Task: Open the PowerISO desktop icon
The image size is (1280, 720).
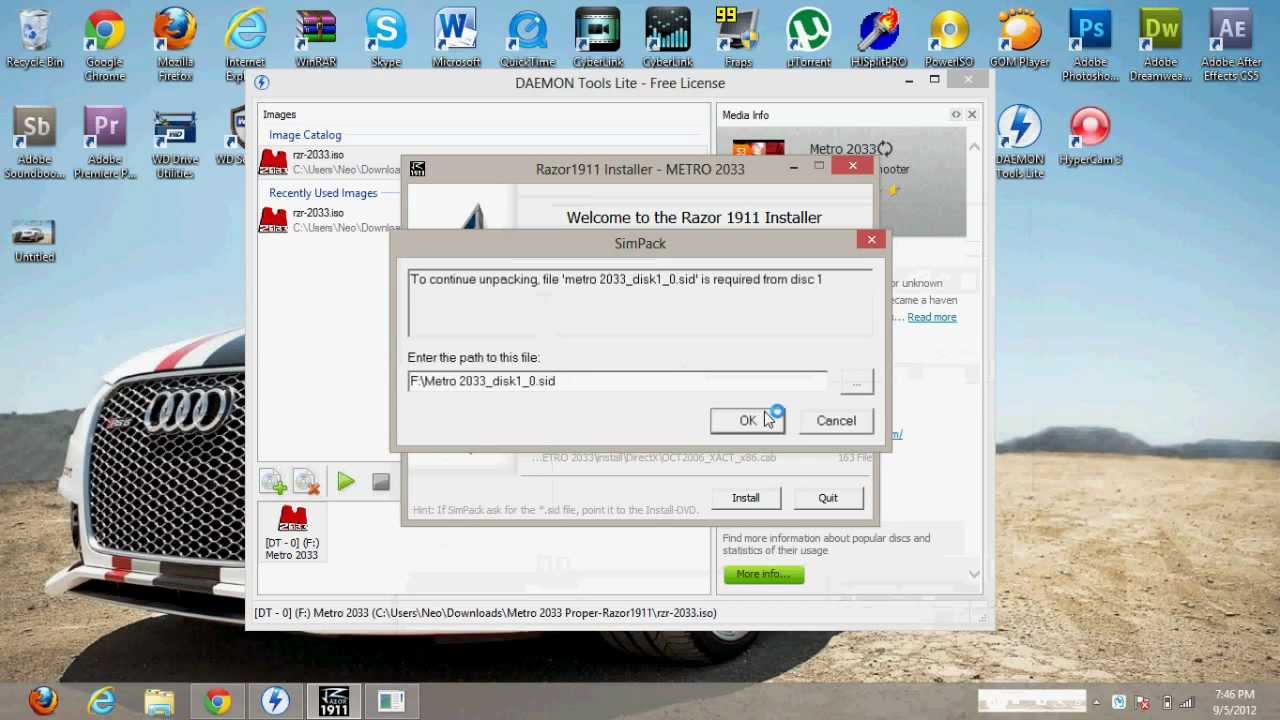Action: [x=949, y=40]
